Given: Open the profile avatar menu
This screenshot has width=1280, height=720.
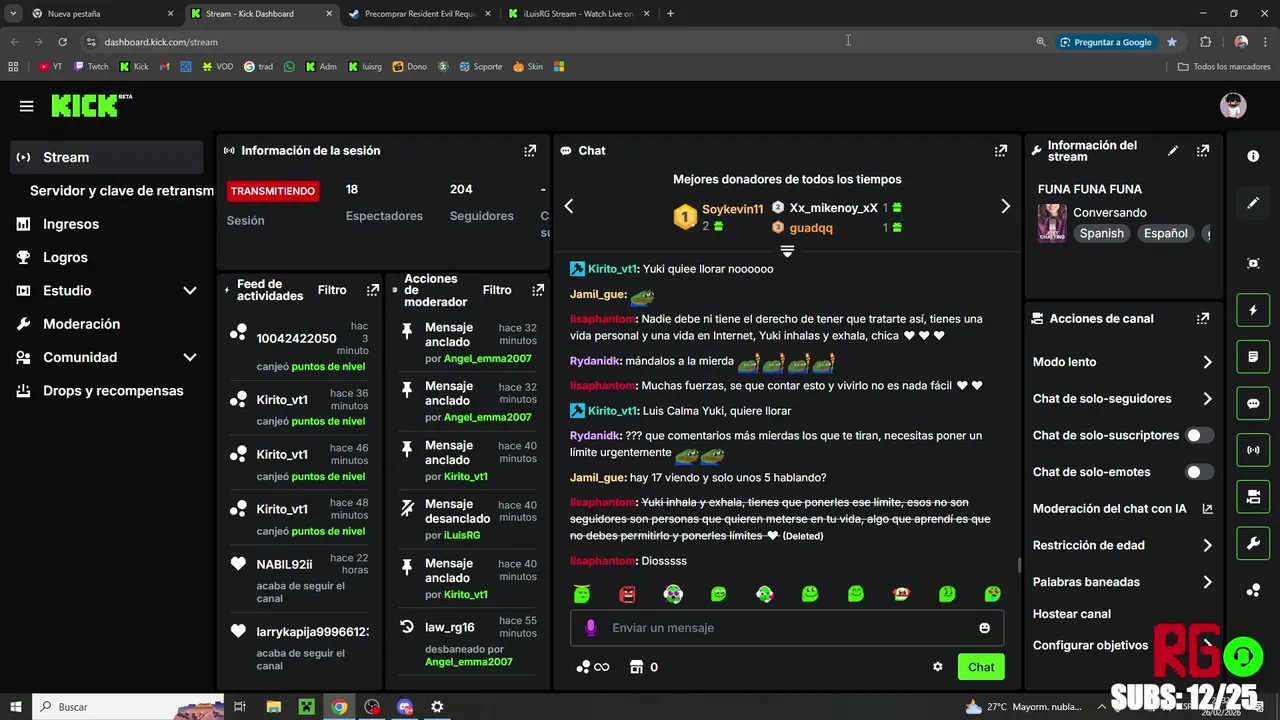Looking at the screenshot, I should pos(1233,106).
